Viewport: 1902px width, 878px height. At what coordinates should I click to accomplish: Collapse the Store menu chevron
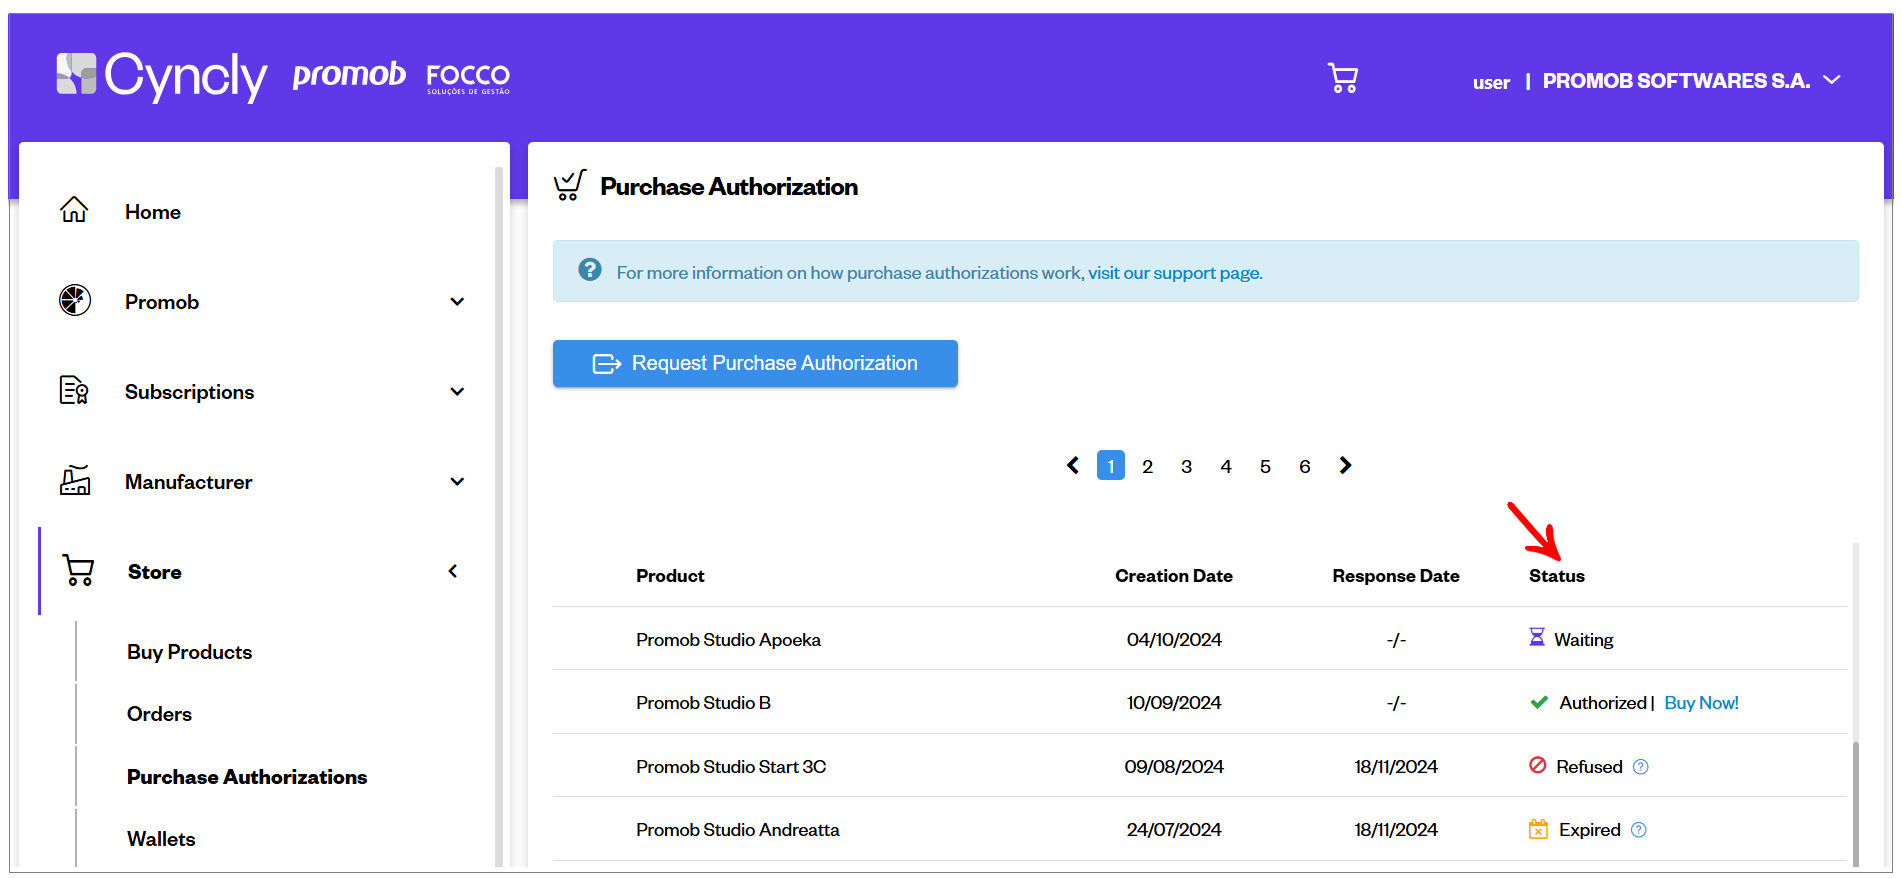point(453,571)
